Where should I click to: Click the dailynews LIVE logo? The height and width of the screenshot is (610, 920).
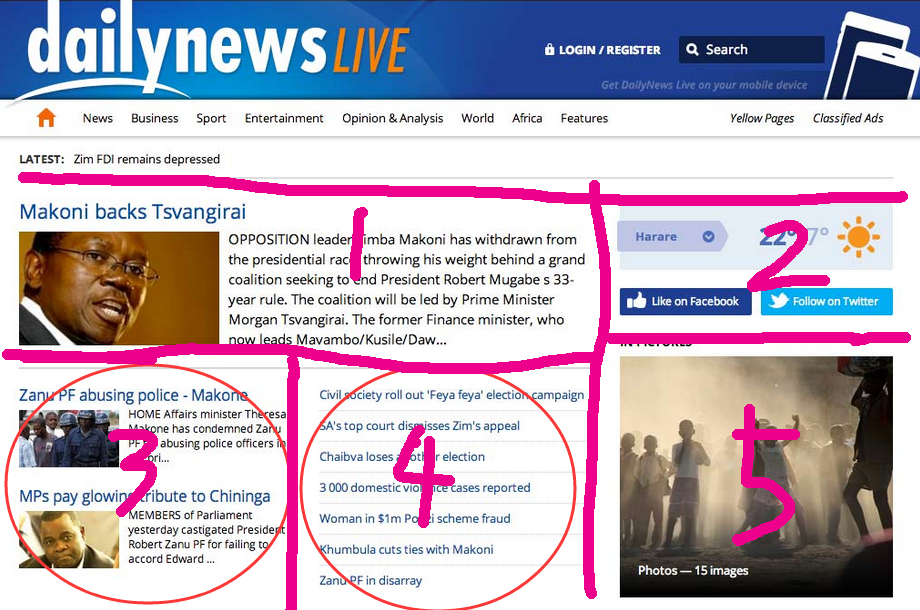[218, 46]
